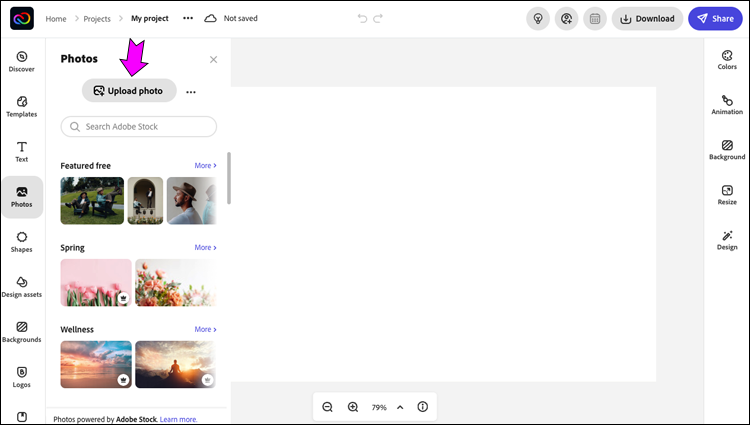750x425 pixels.
Task: Click the 79% zoom value
Action: pyautogui.click(x=379, y=407)
